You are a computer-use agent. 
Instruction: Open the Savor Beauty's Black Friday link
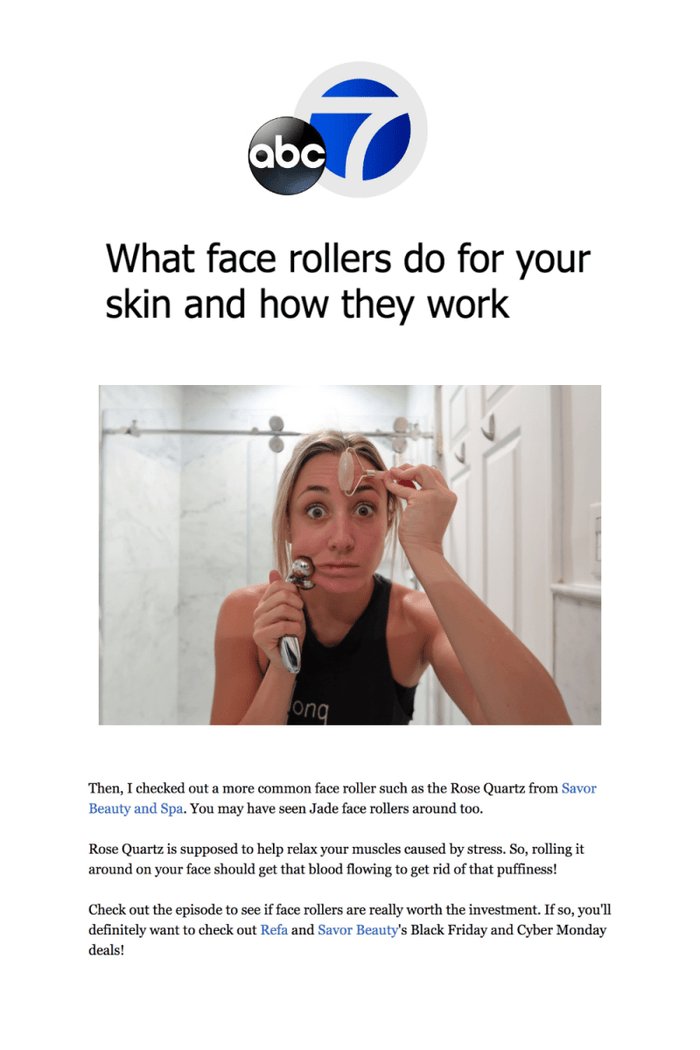click(x=358, y=929)
